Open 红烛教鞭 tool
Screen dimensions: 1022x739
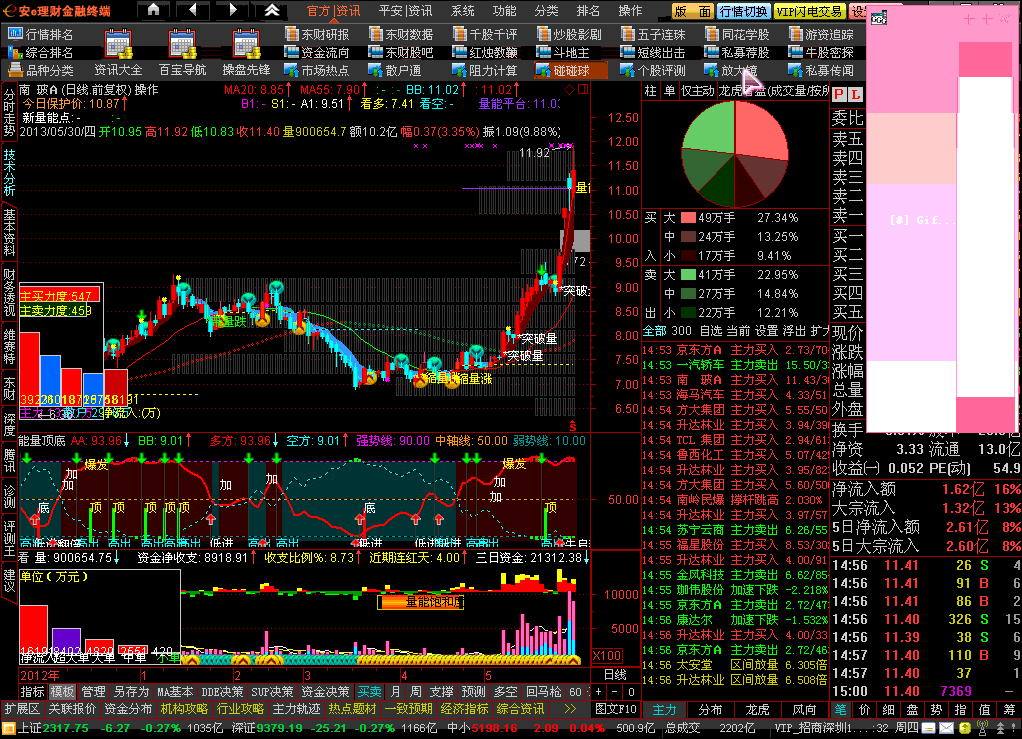point(486,52)
